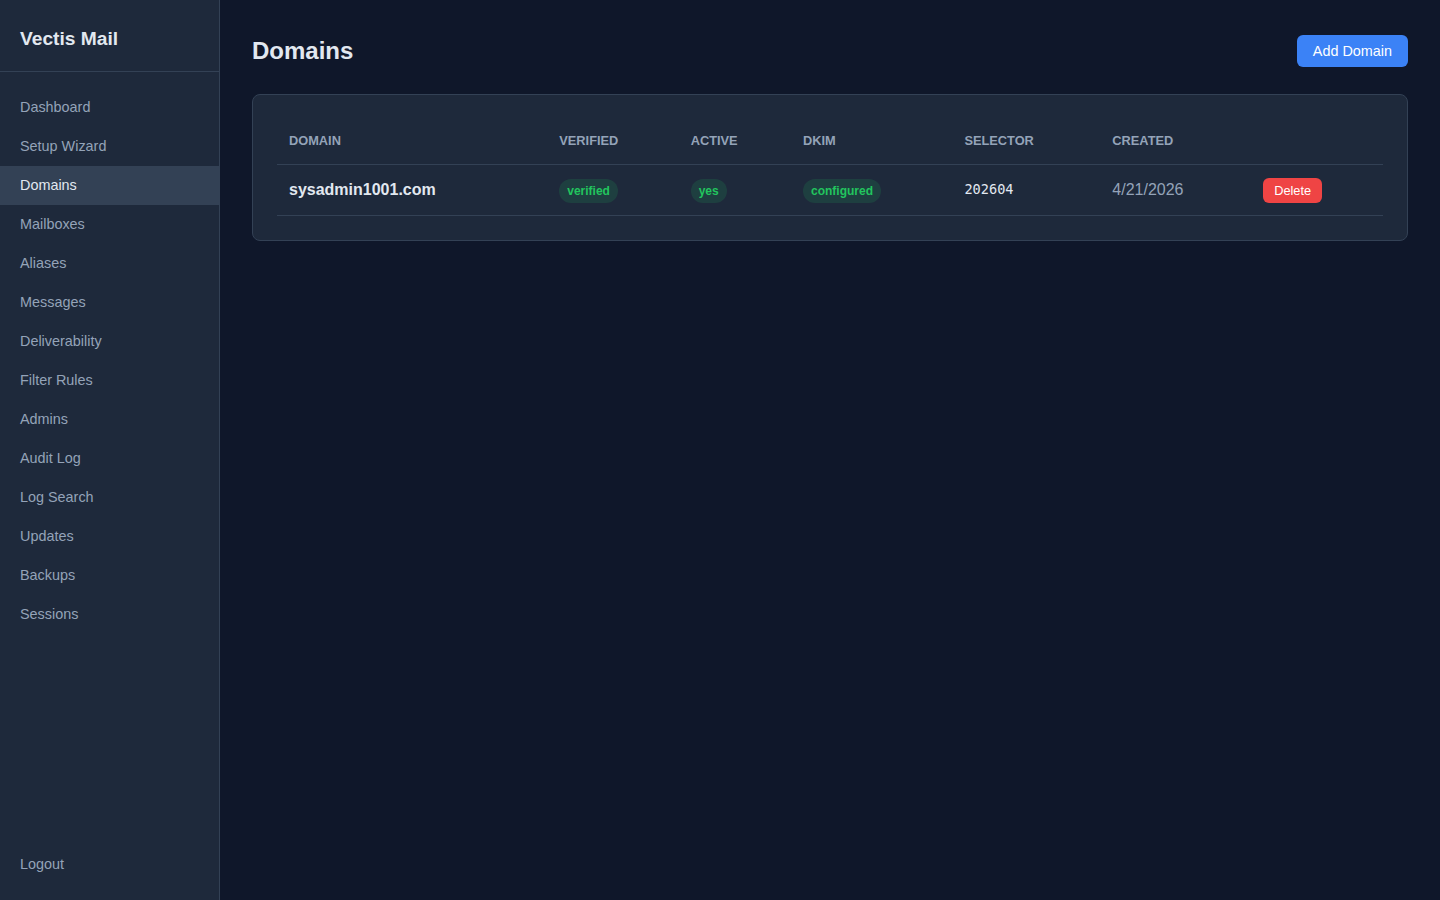Click the Vectis Mail logo title
The height and width of the screenshot is (900, 1440).
click(69, 39)
